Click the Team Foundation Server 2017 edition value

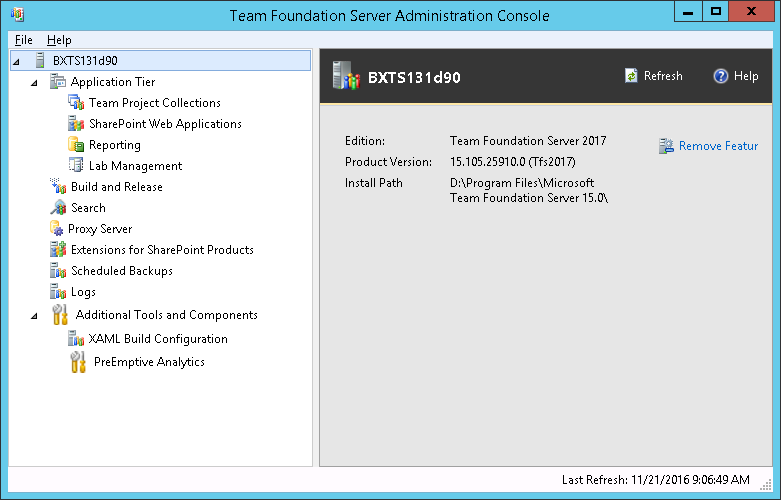(x=528, y=141)
